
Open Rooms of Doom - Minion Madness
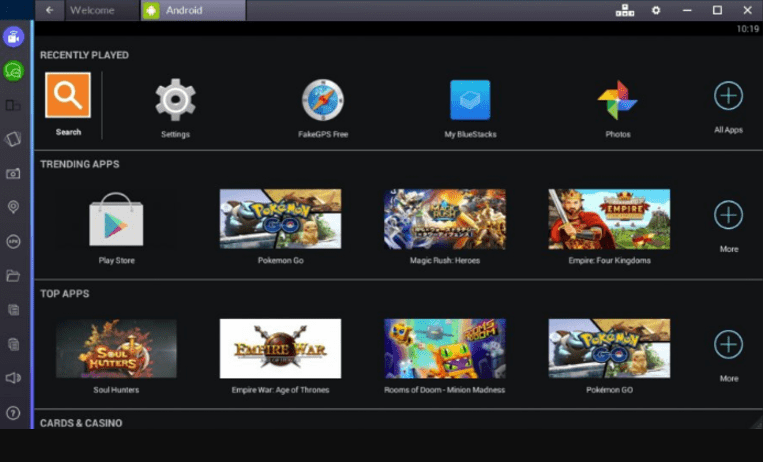(x=445, y=349)
